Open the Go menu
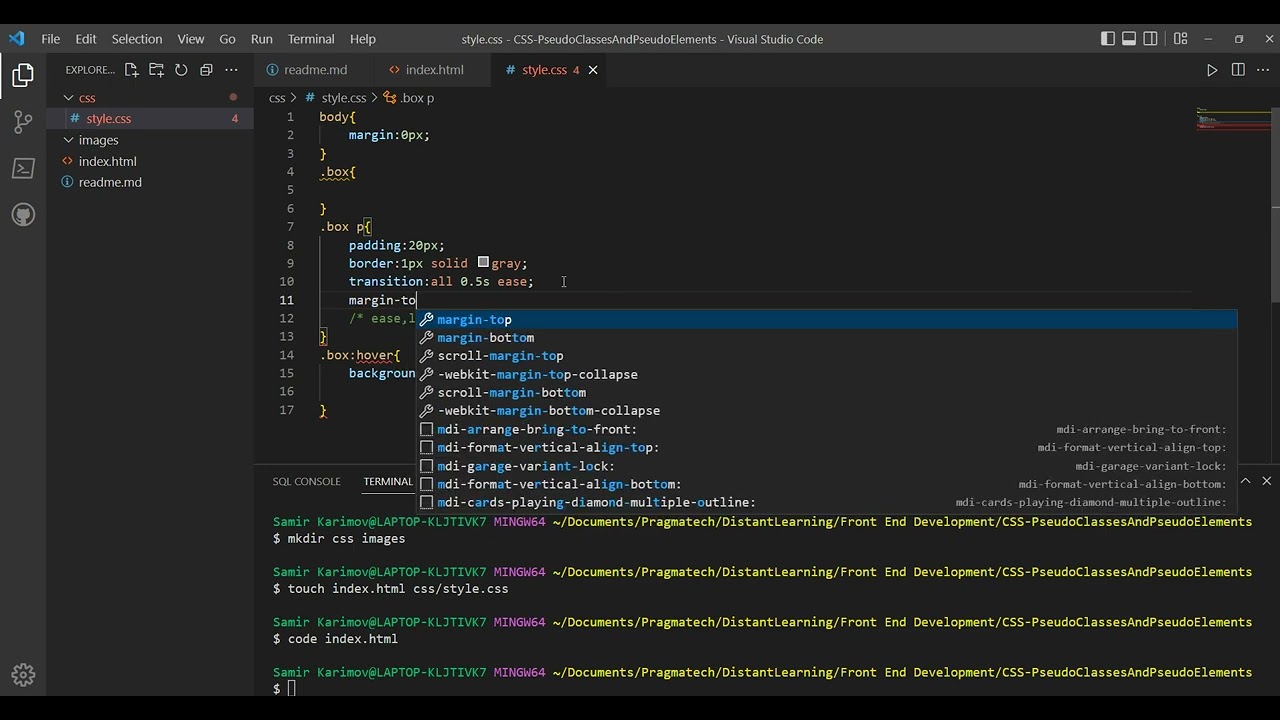This screenshot has width=1280, height=720. tap(227, 39)
